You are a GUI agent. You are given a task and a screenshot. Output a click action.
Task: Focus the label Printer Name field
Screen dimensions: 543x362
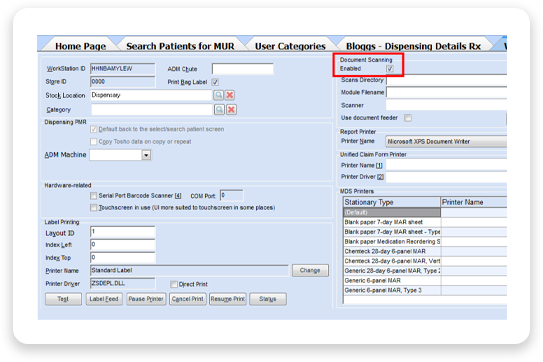click(189, 271)
